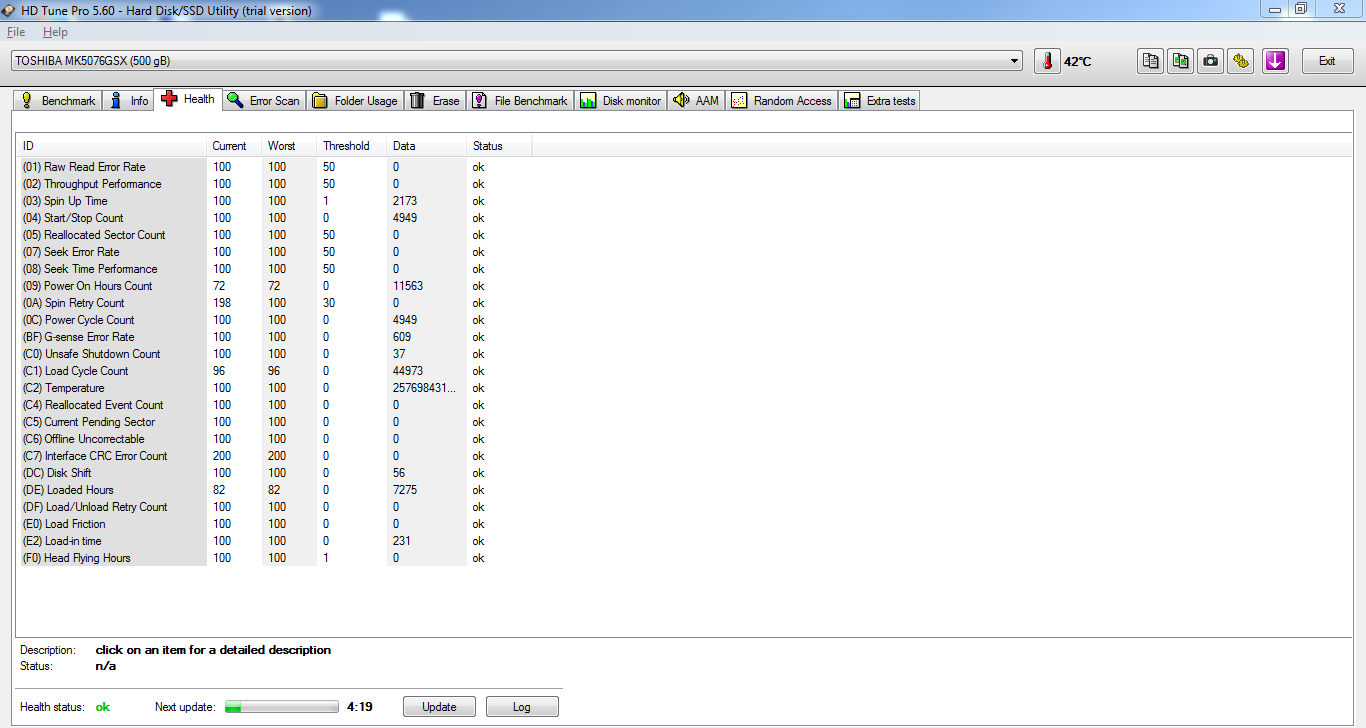Click the ID column header
This screenshot has height=728, width=1366.
click(x=111, y=146)
